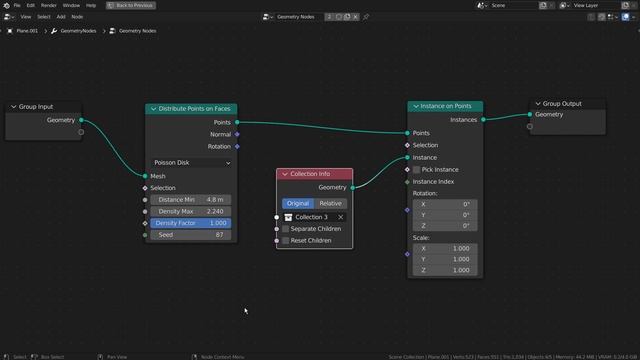Open the Node menu
This screenshot has height=360, width=640.
click(x=77, y=17)
